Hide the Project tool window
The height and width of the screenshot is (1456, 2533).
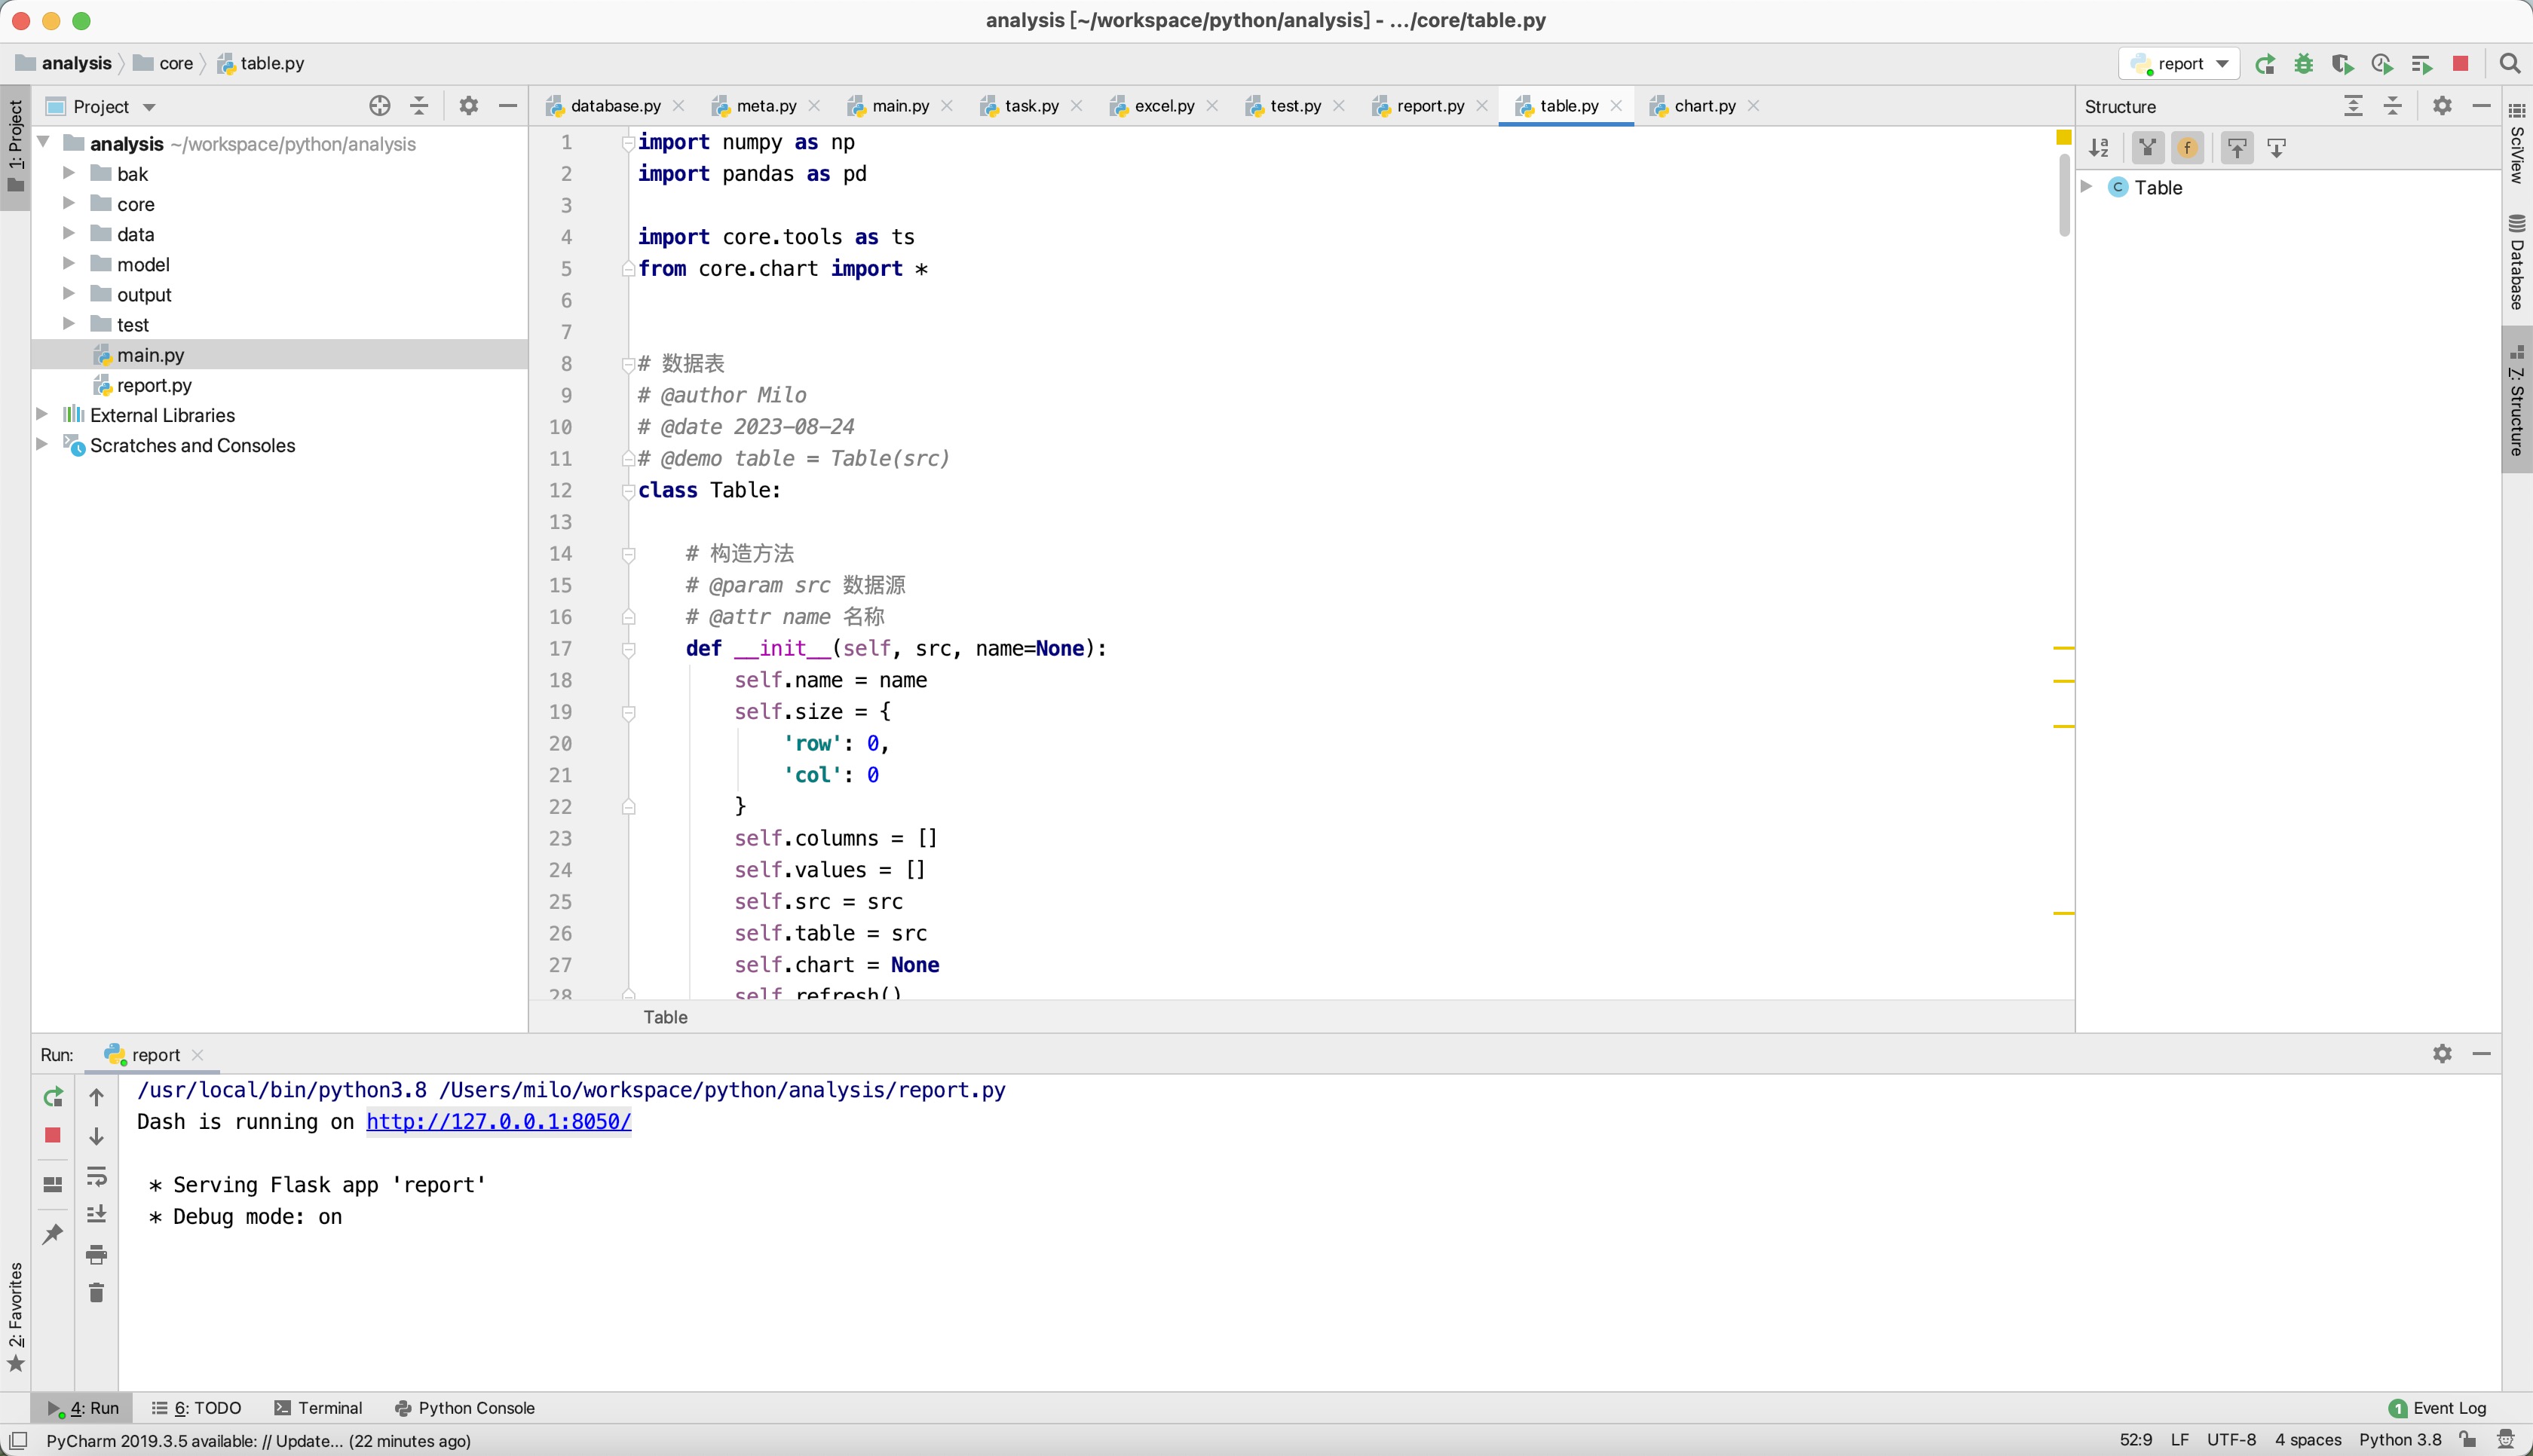tap(508, 106)
